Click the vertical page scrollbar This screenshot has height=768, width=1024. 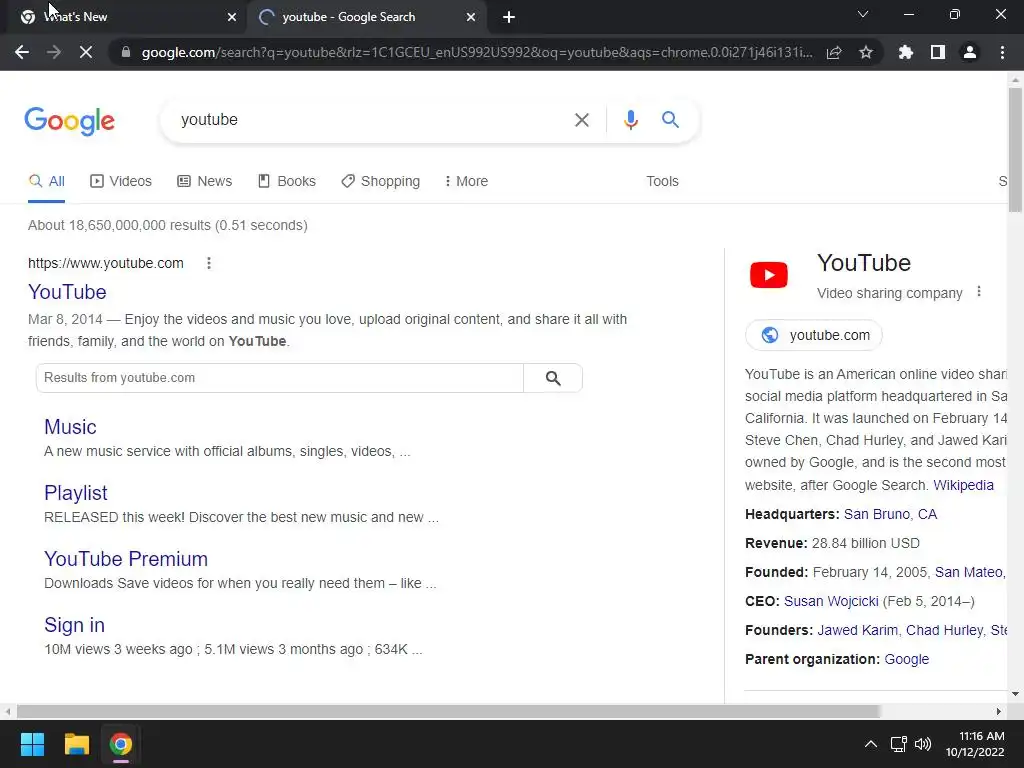pos(1015,150)
